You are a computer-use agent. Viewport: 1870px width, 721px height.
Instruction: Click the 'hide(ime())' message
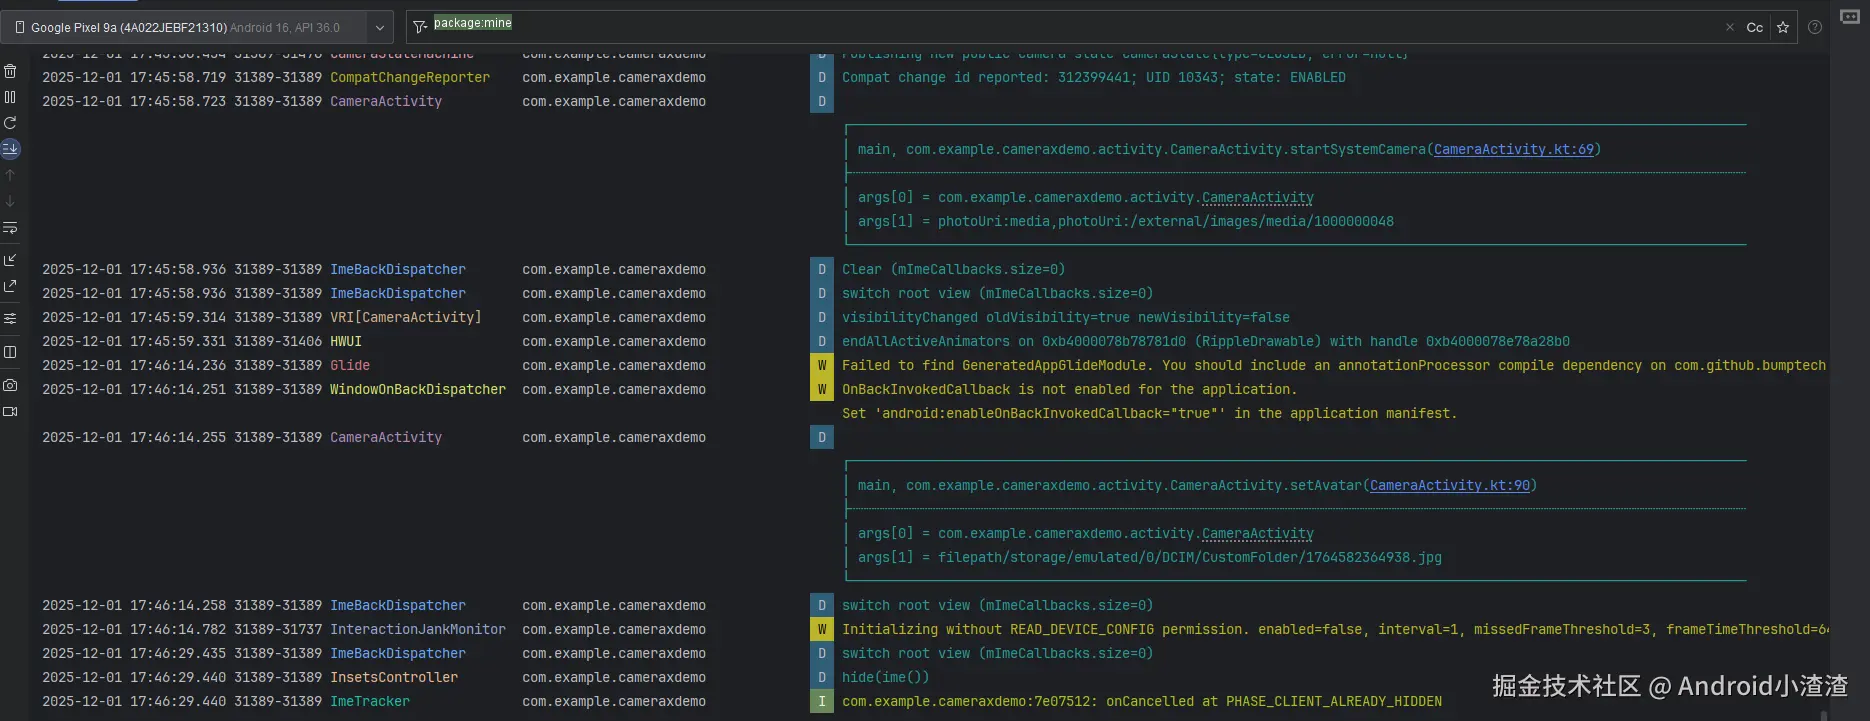tap(885, 677)
